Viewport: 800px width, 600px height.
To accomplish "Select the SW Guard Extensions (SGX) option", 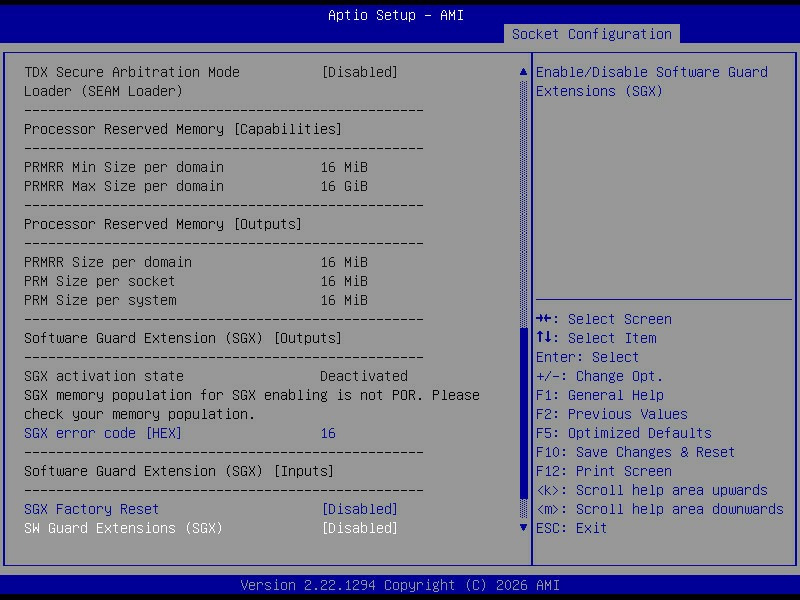I will [123, 528].
